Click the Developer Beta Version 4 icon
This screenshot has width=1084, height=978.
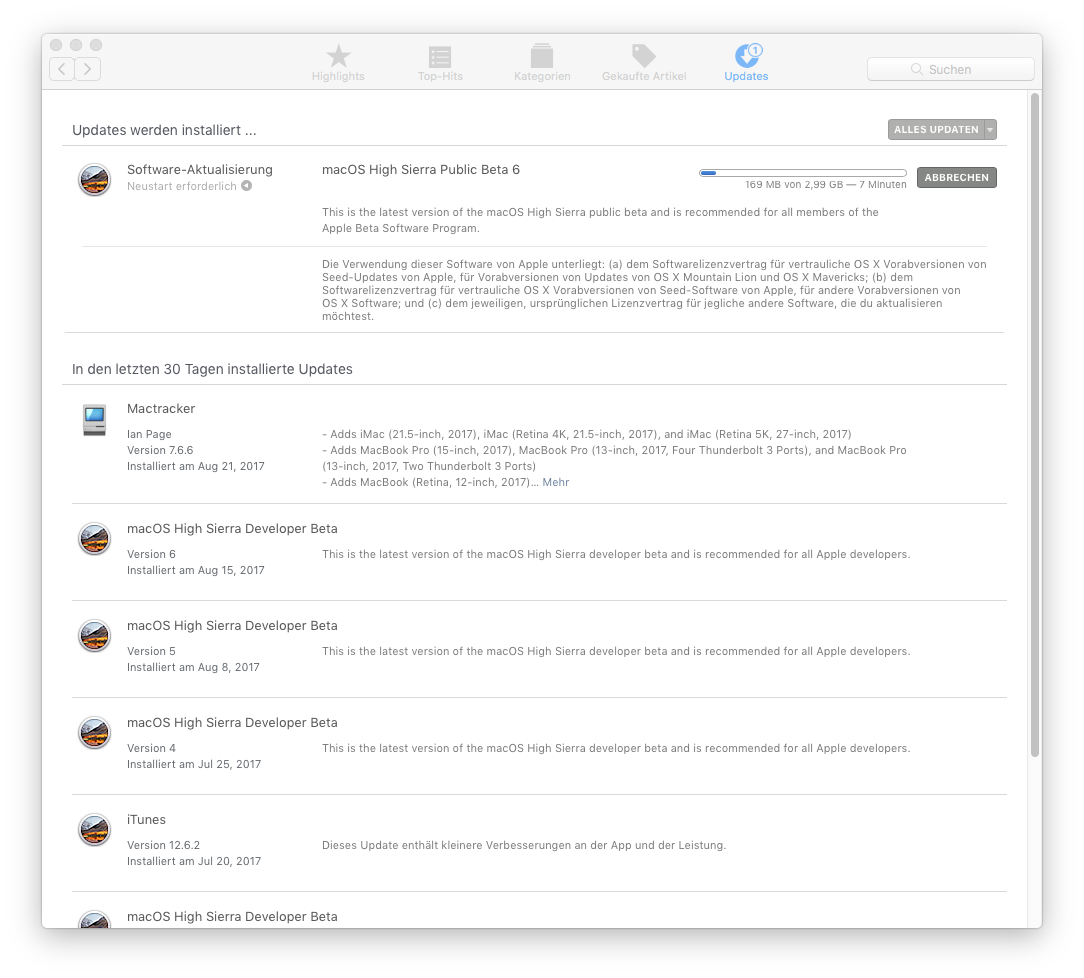pyautogui.click(x=95, y=733)
